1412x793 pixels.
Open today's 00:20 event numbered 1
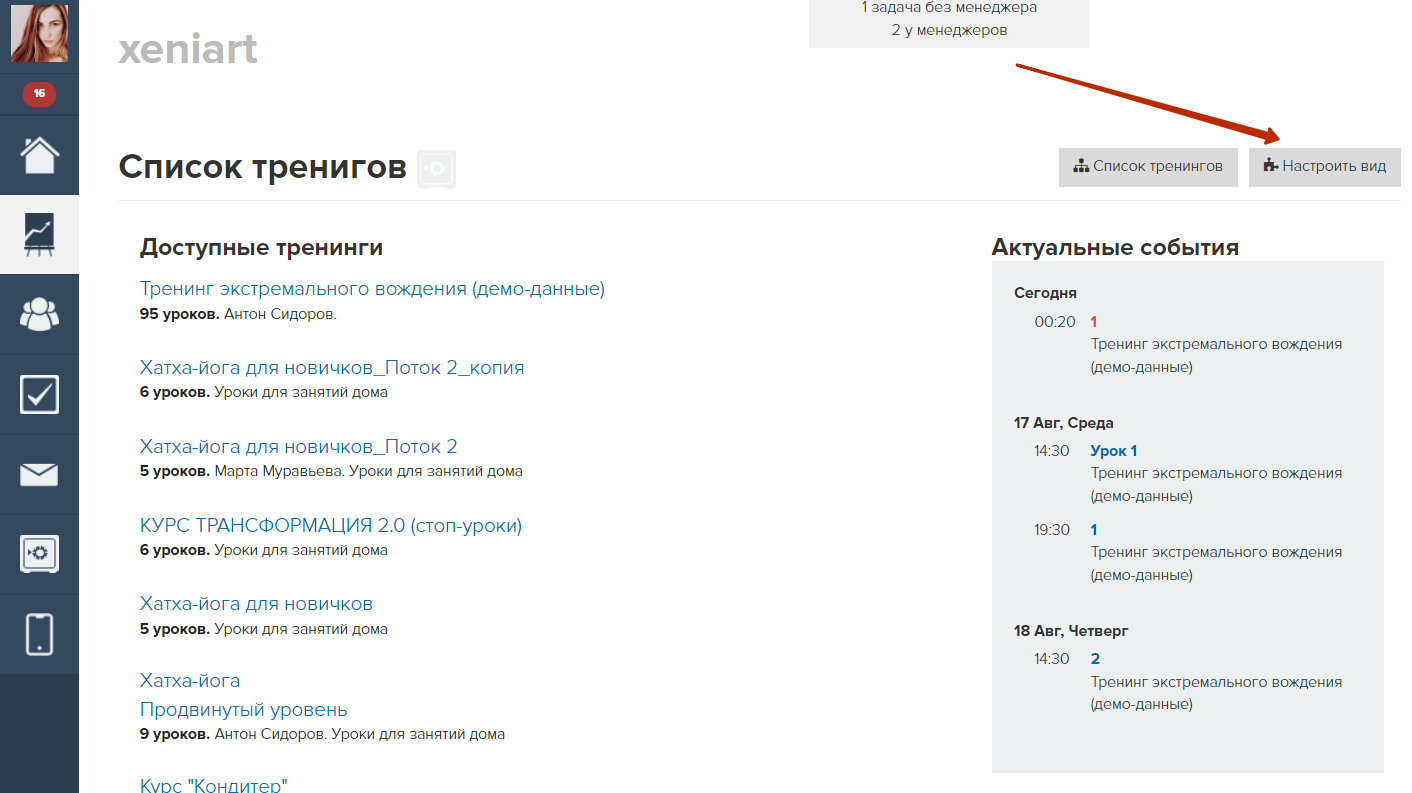point(1094,322)
